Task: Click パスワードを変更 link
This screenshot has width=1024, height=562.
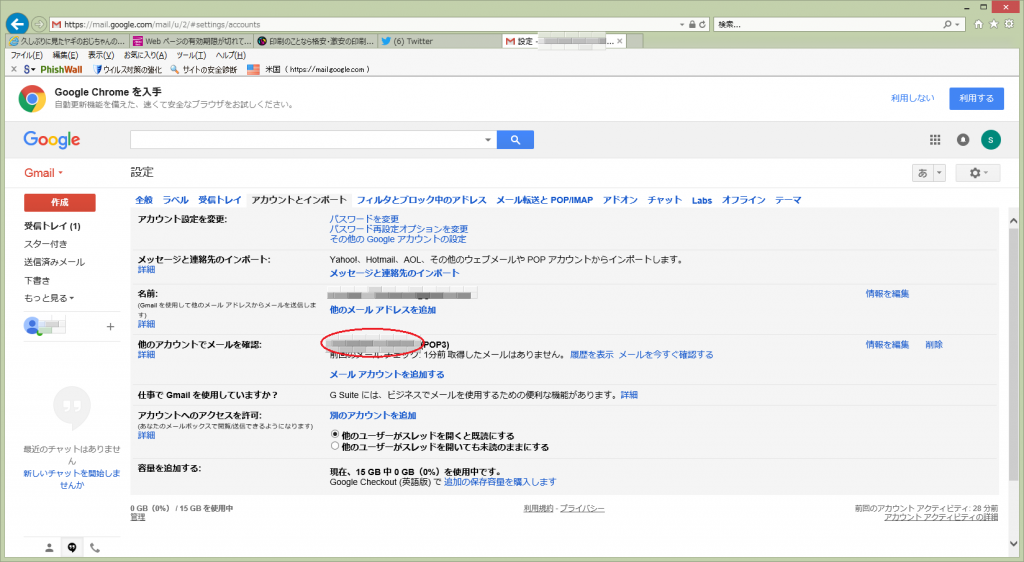Action: coord(364,219)
